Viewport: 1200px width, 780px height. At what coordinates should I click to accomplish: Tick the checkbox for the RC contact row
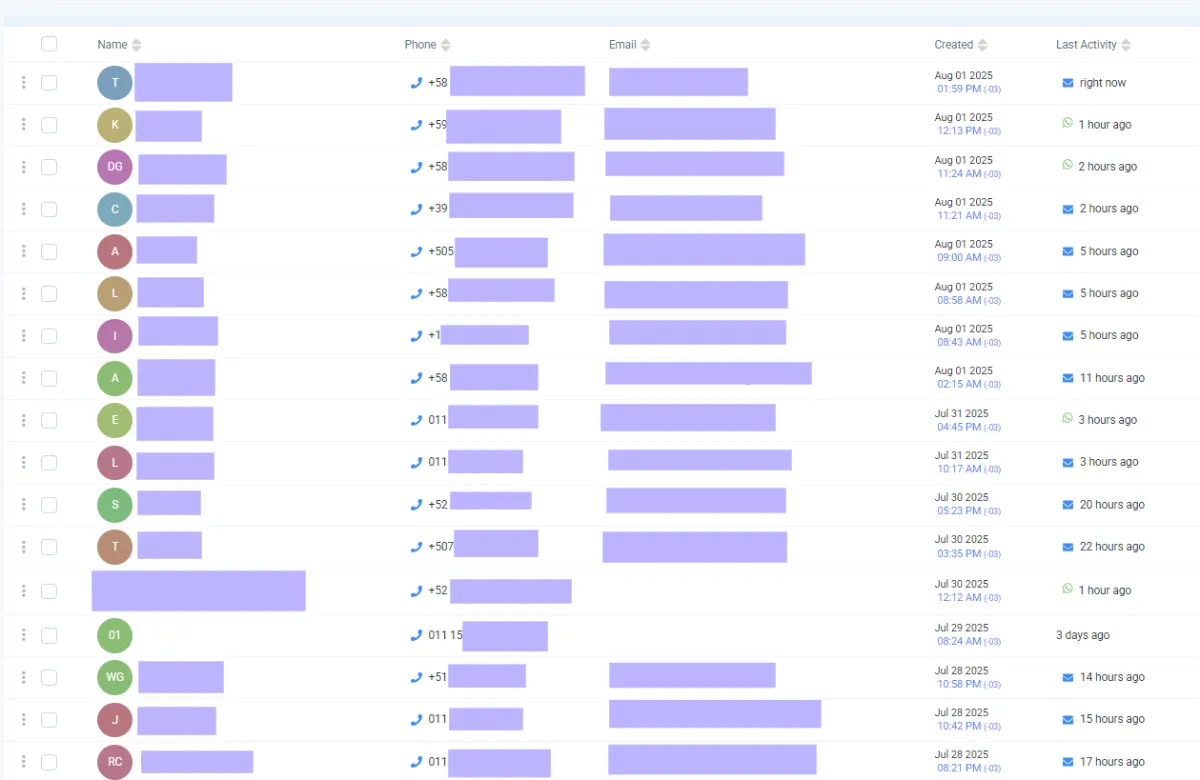(49, 762)
